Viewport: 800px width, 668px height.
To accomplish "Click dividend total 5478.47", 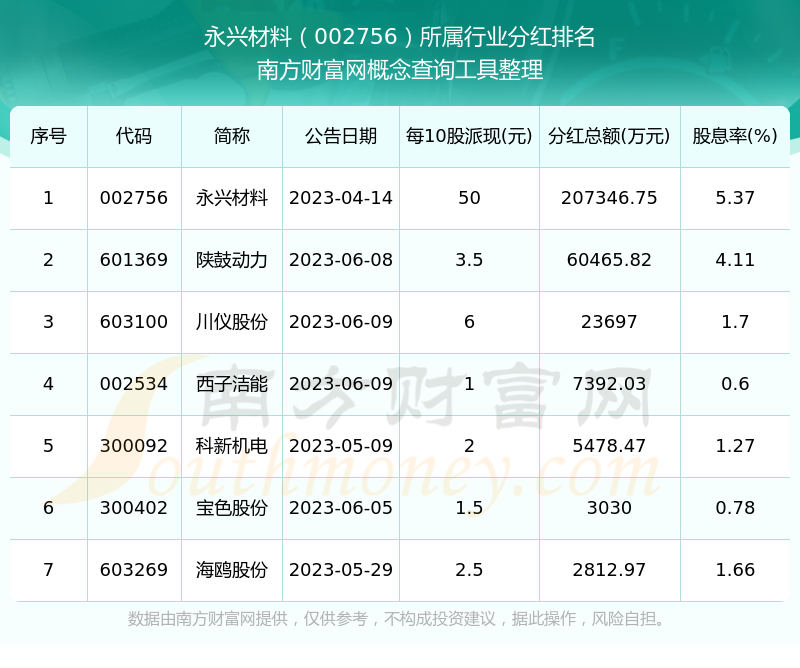I will point(609,446).
